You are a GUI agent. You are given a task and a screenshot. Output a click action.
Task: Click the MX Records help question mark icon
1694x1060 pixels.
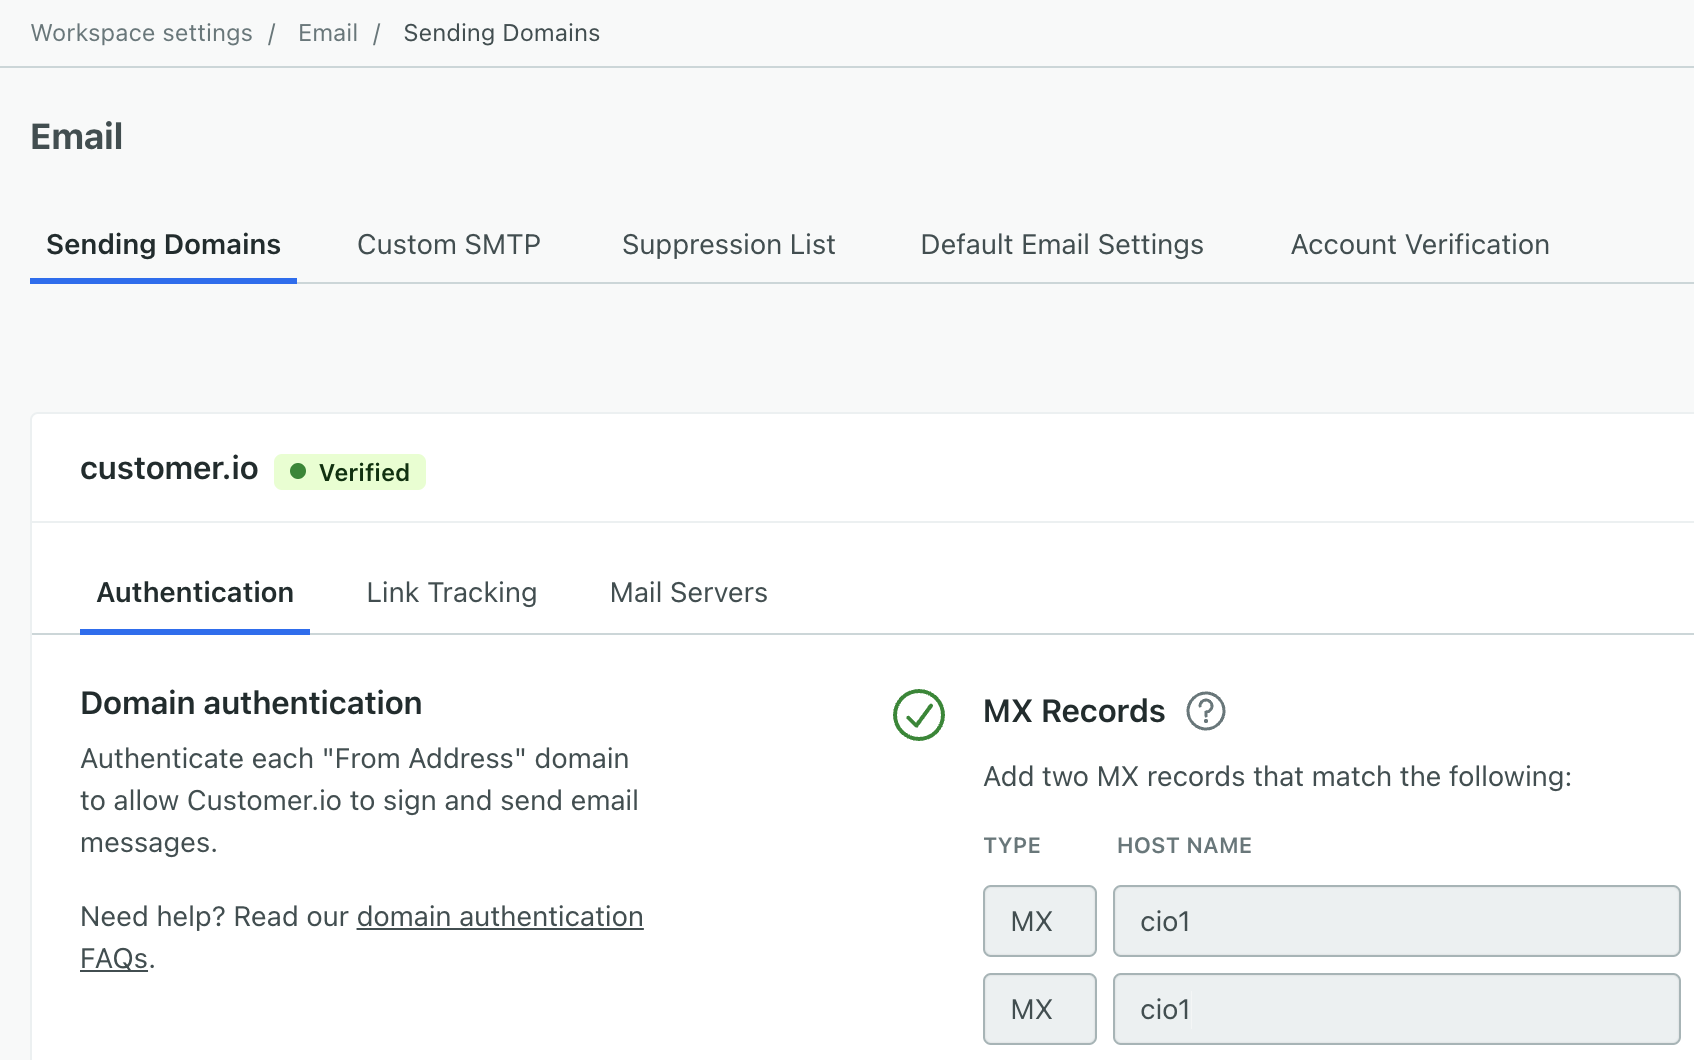tap(1205, 711)
